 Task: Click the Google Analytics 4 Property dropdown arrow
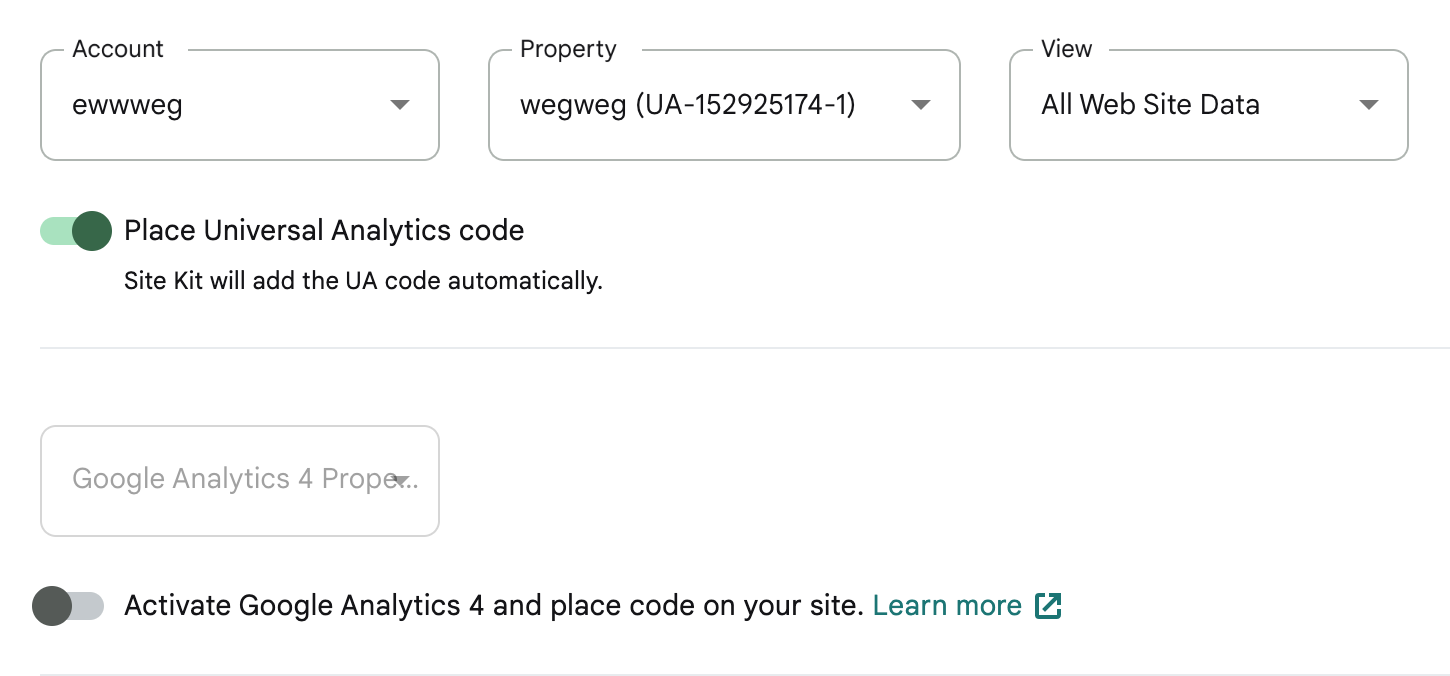pos(403,480)
